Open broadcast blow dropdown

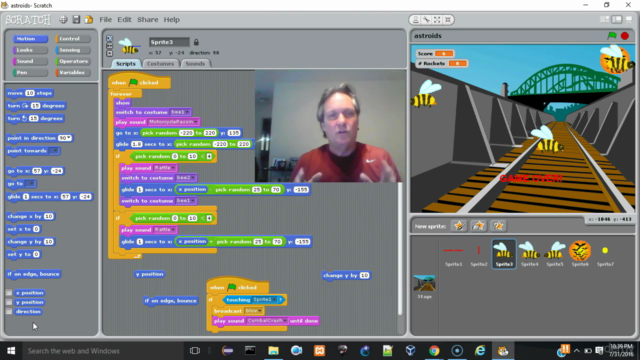260,311
